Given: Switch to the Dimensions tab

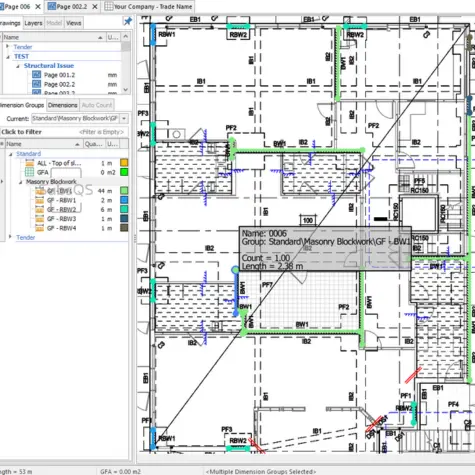Looking at the screenshot, I should point(62,105).
